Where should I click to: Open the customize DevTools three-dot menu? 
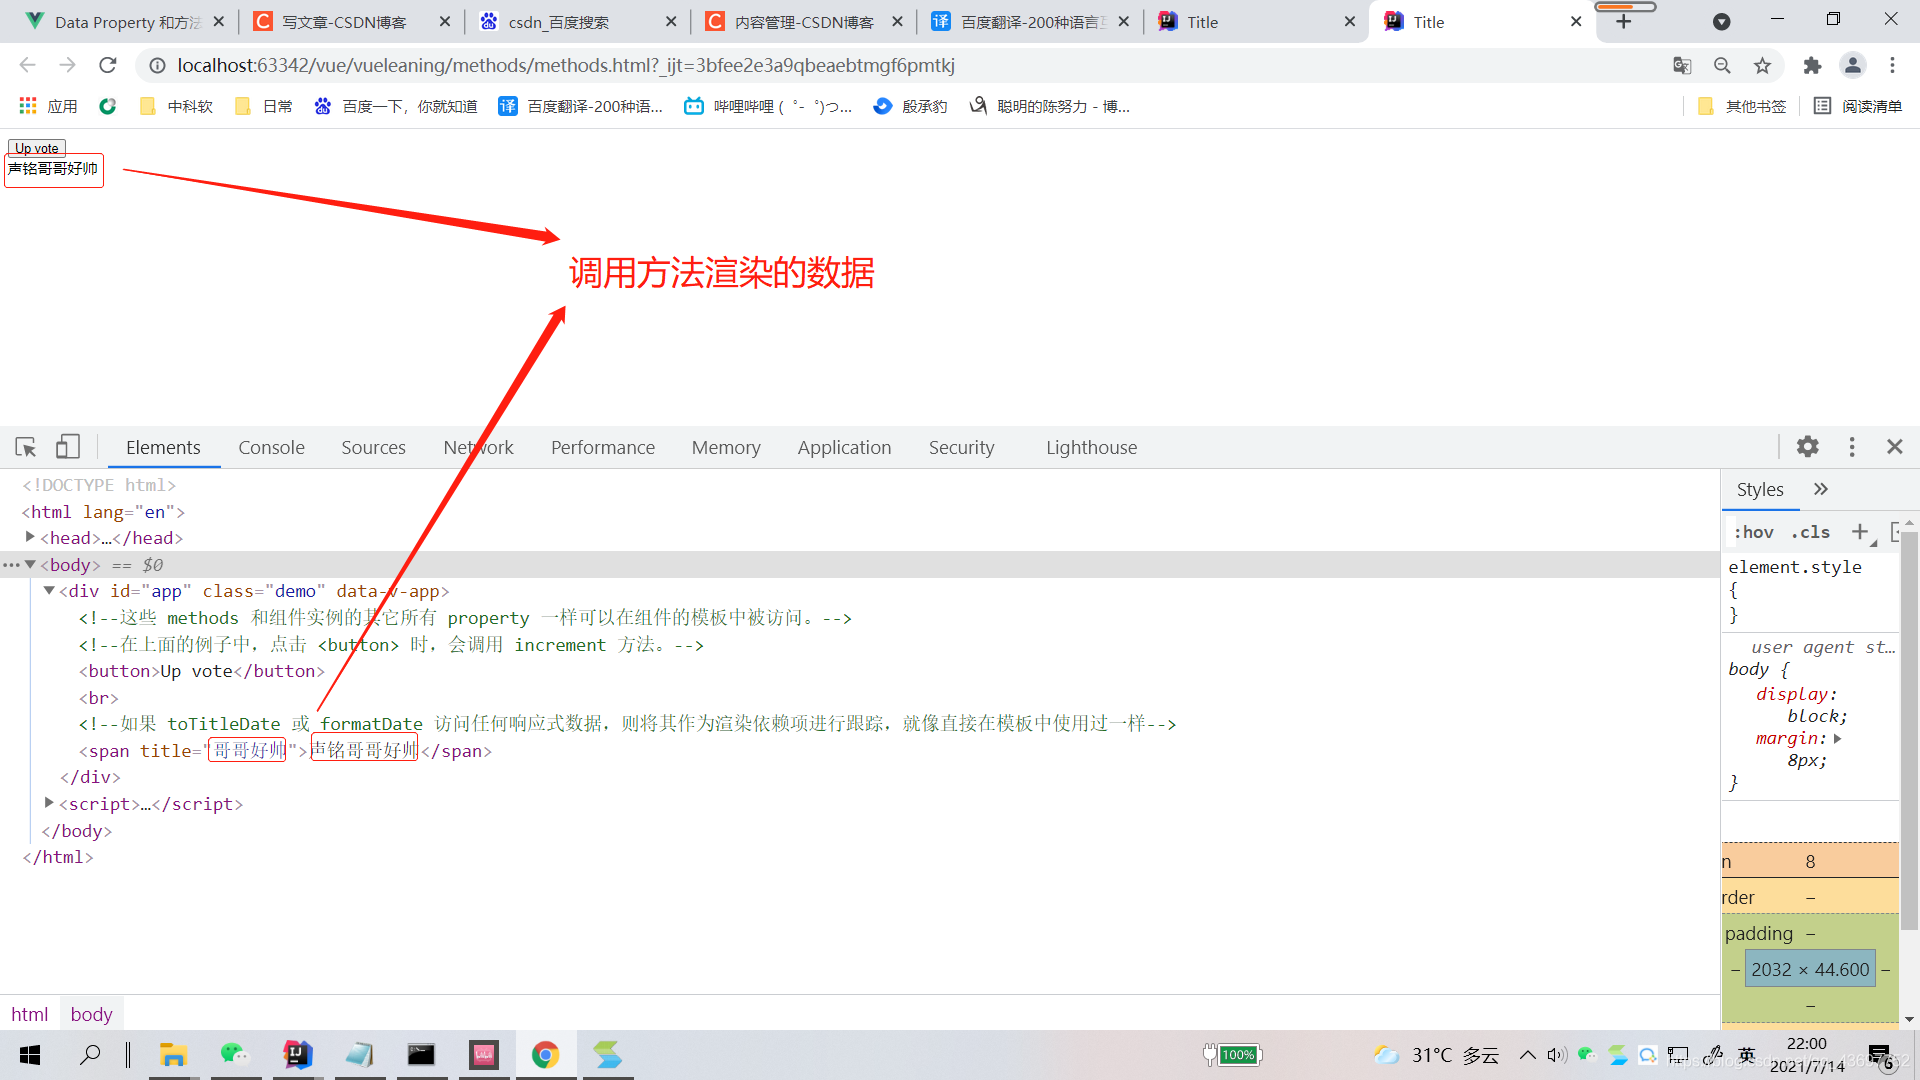click(x=1851, y=447)
